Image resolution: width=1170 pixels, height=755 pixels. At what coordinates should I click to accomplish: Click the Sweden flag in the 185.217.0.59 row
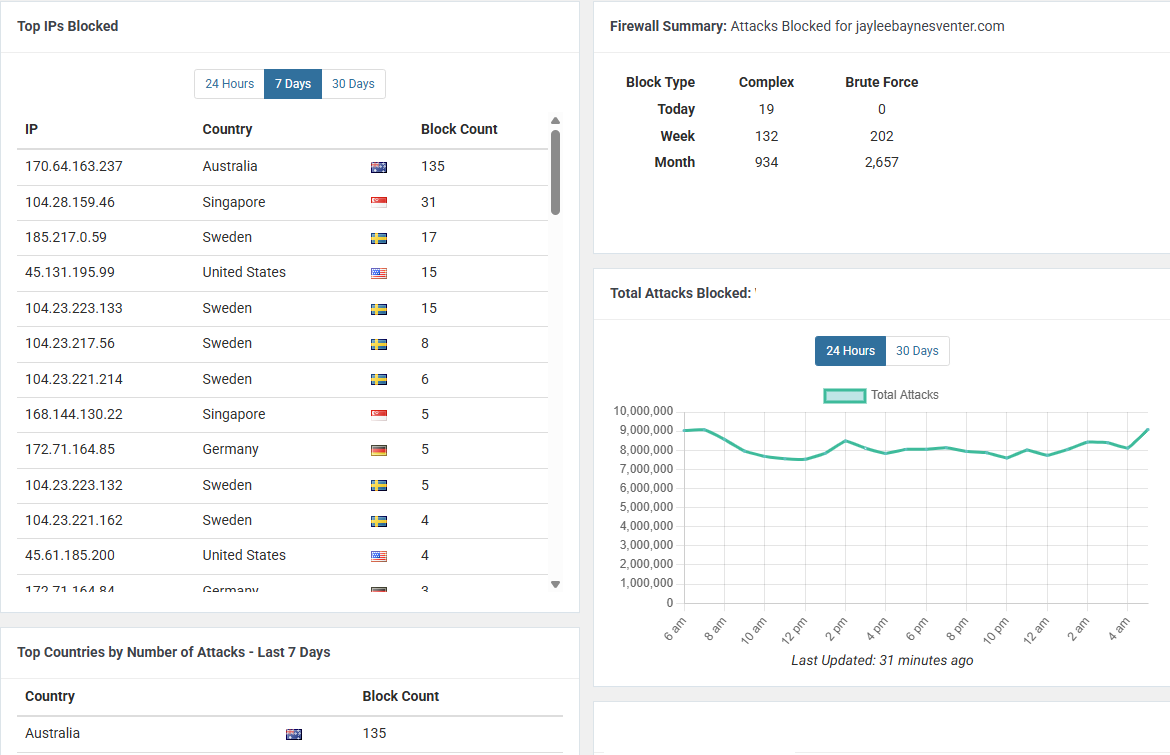click(x=379, y=238)
